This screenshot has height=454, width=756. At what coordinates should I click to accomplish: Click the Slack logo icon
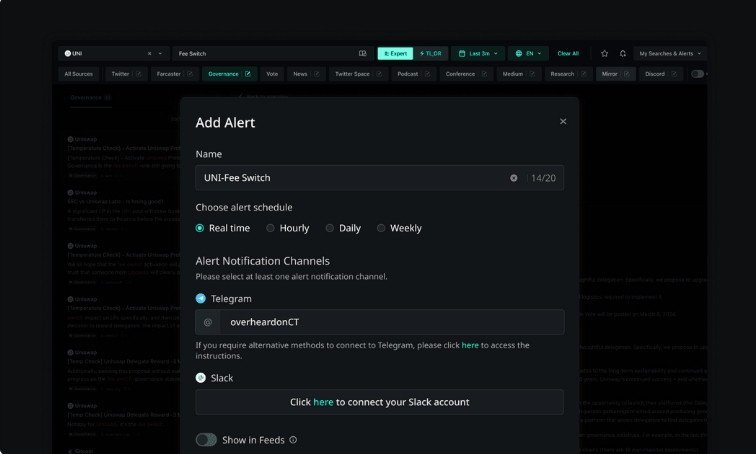pyautogui.click(x=201, y=378)
